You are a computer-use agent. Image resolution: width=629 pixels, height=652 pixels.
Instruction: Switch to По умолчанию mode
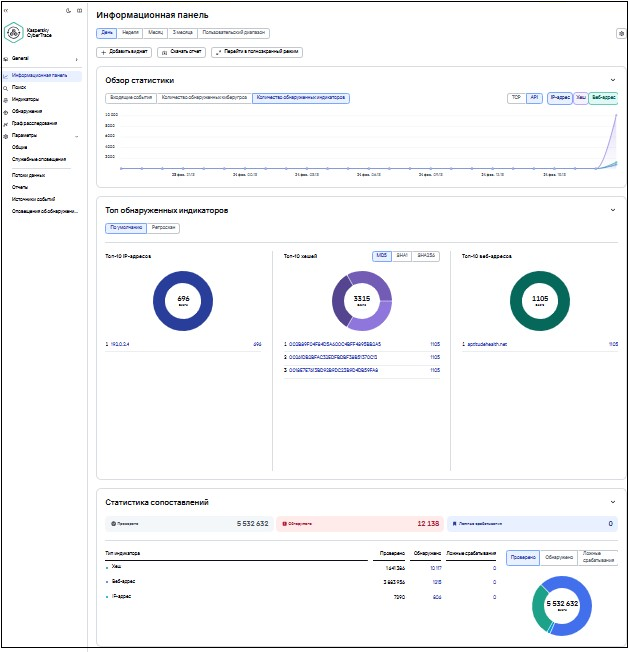[126, 228]
